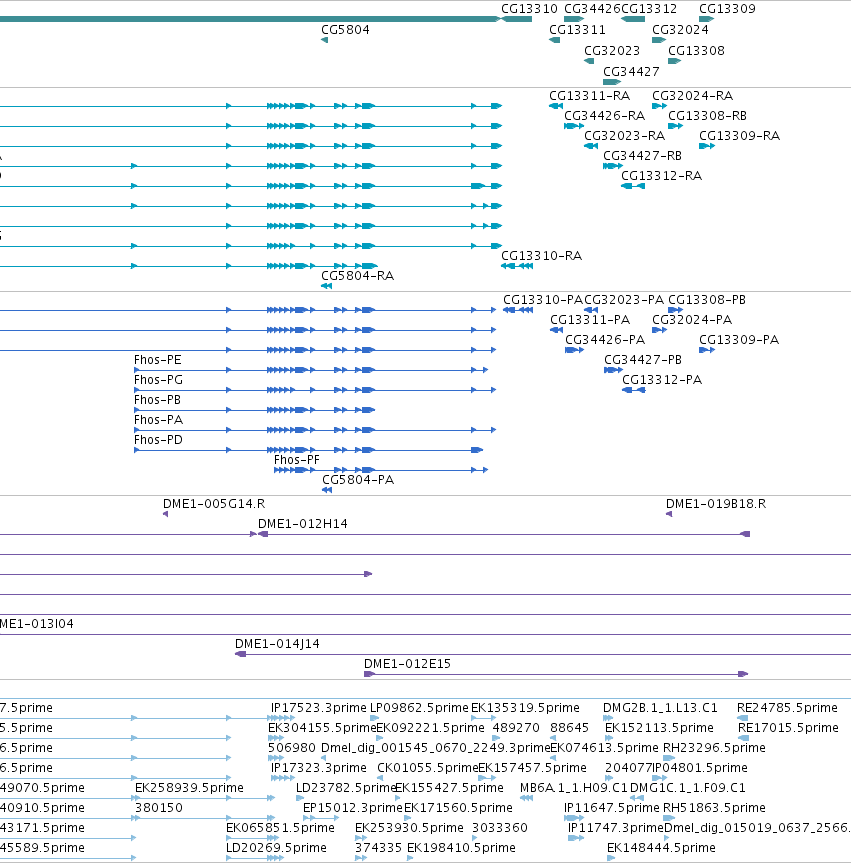Click EST IP17523.3prime
This screenshot has width=851, height=863.
point(318,708)
